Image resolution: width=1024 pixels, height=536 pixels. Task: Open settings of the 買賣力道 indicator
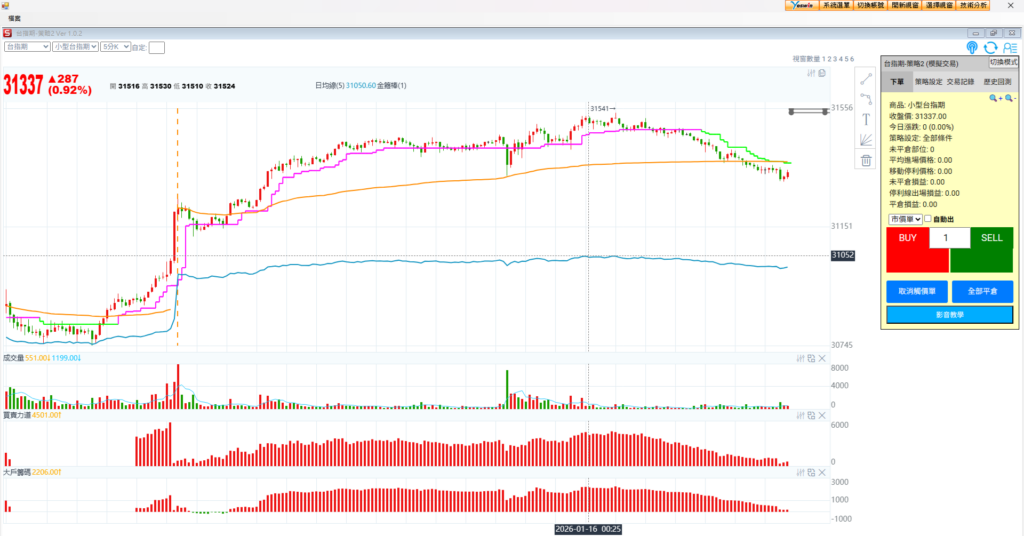pyautogui.click(x=799, y=415)
